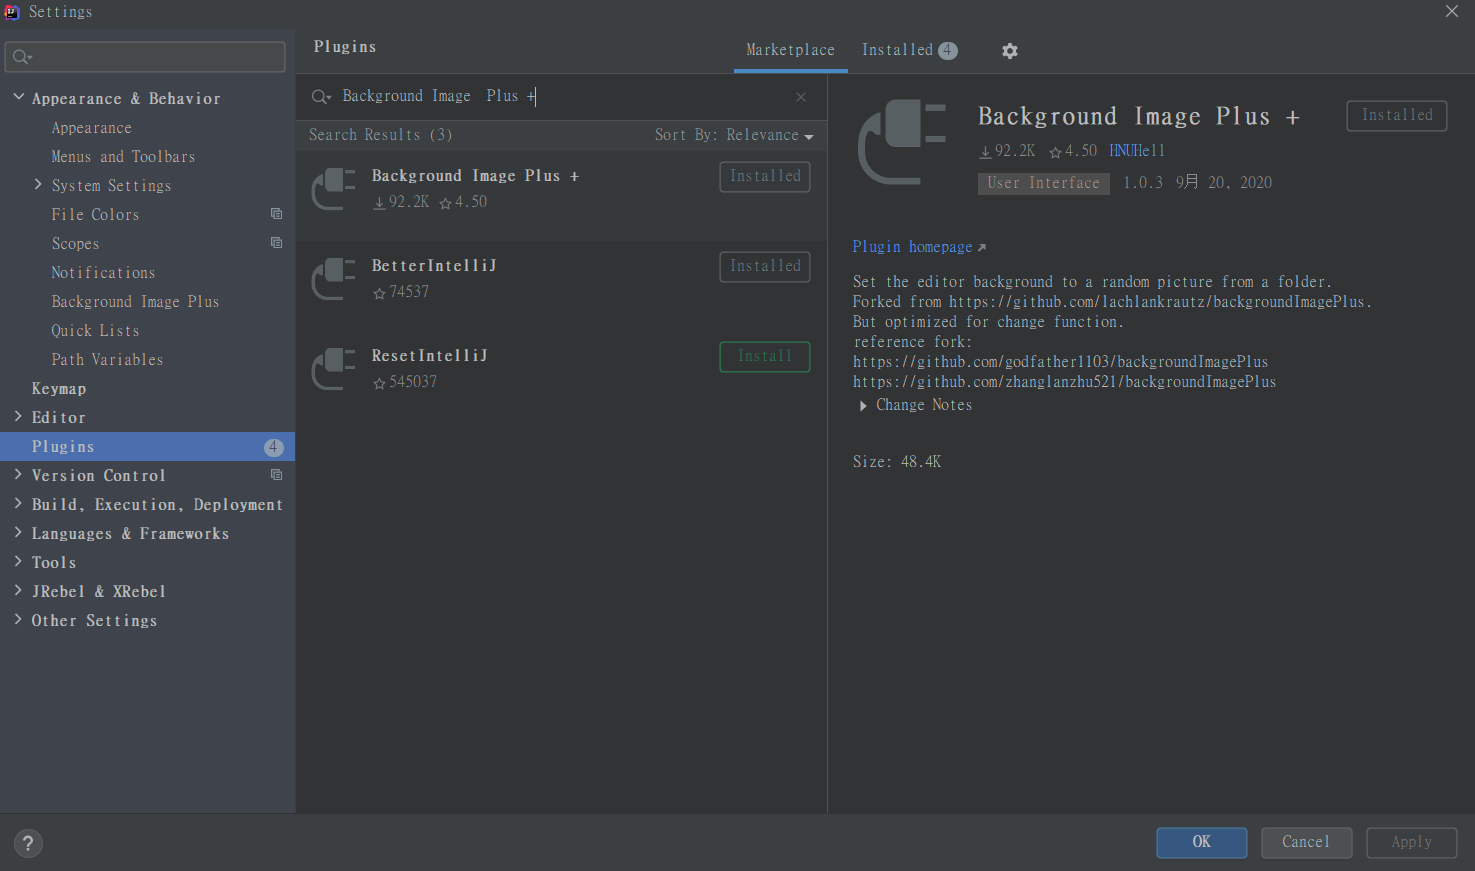Click the Plugins count badge in sidebar

274,447
